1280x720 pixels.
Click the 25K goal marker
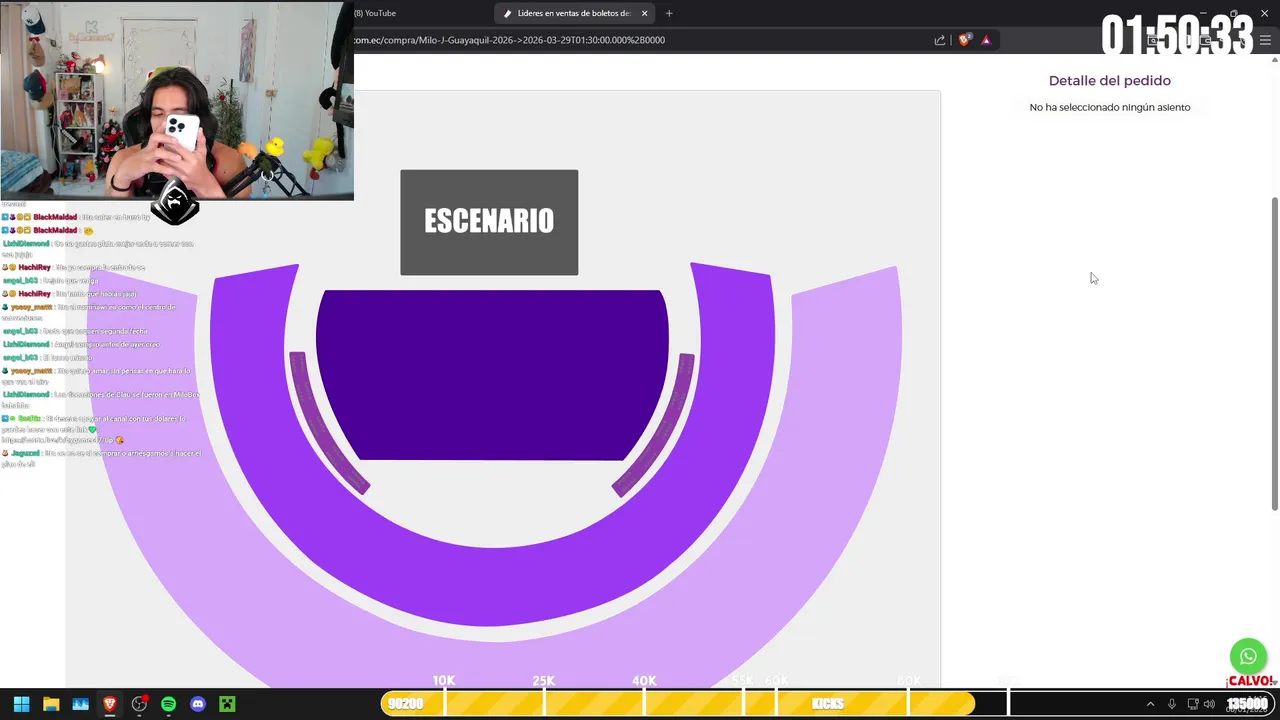coord(544,681)
